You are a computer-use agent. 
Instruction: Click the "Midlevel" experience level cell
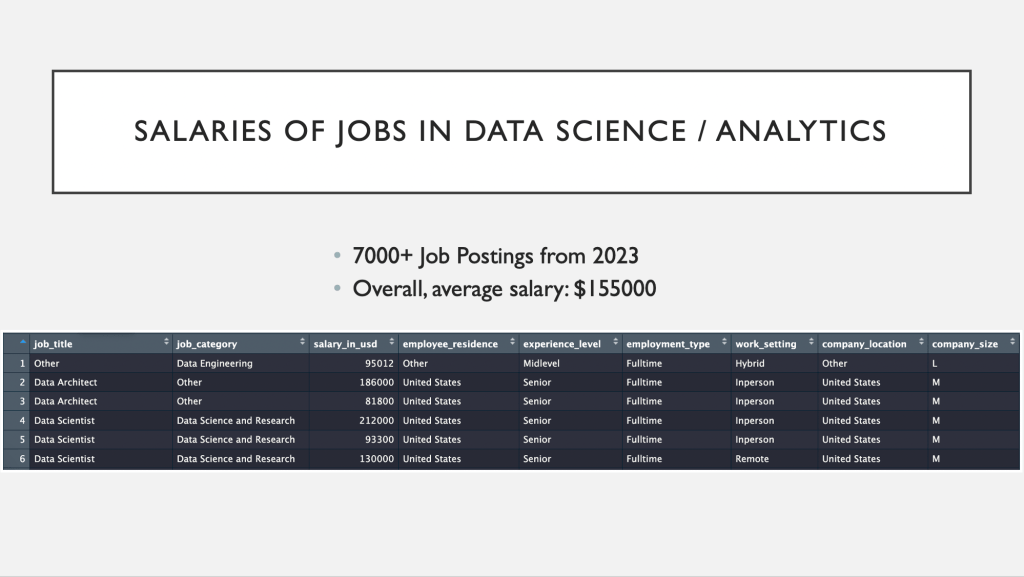(x=541, y=364)
